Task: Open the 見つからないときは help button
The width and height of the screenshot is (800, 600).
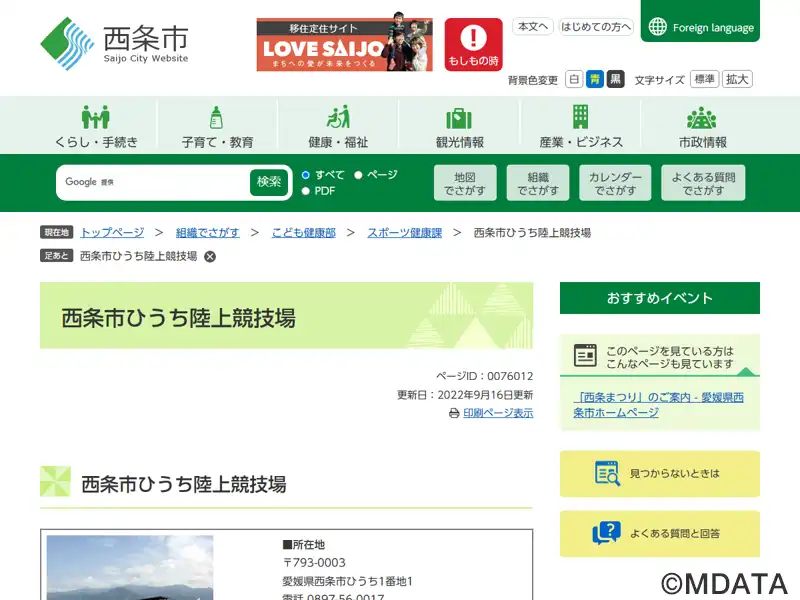Action: coord(660,473)
